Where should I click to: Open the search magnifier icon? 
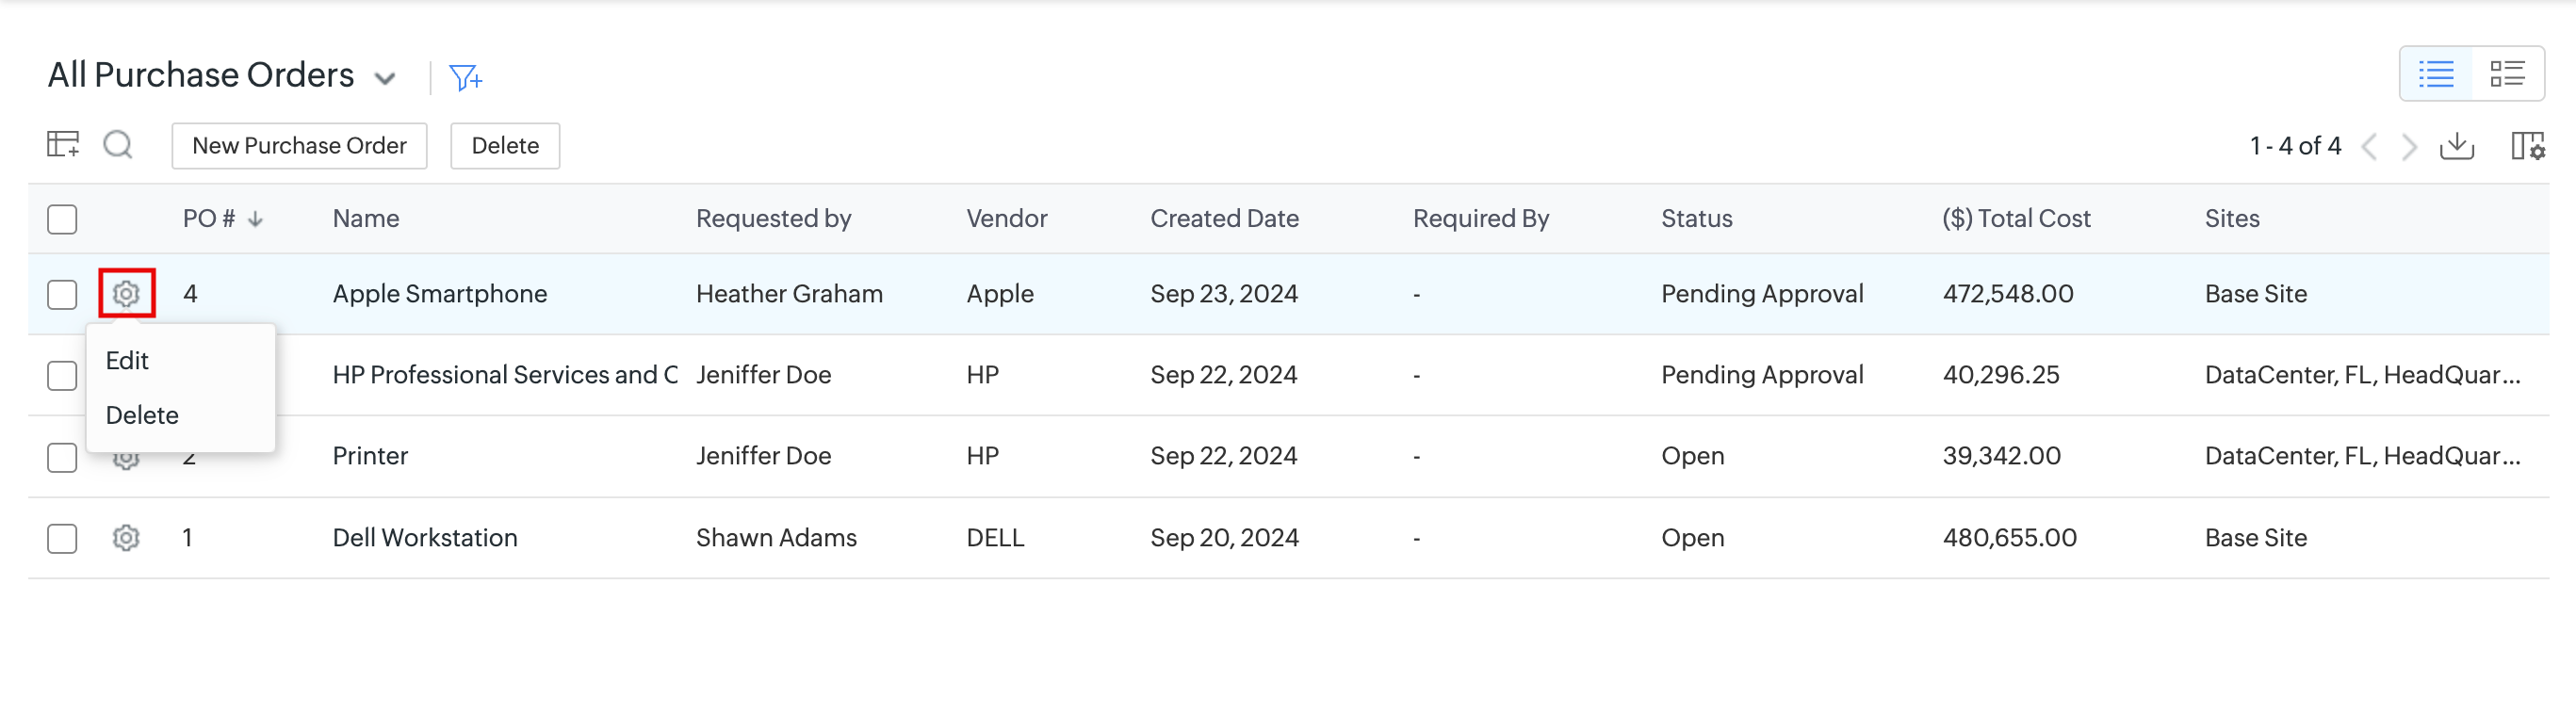(118, 145)
